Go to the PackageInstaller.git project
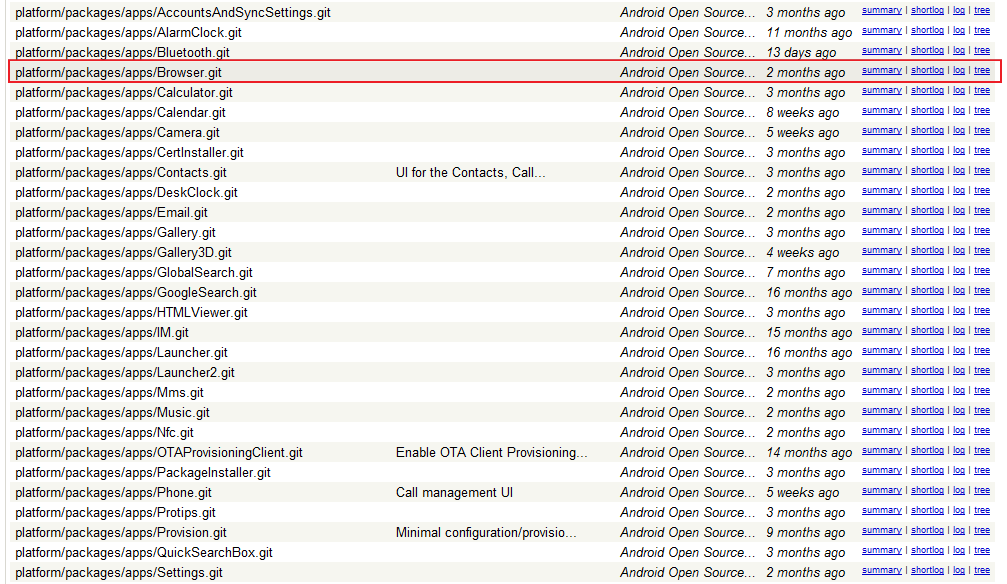 click(143, 472)
